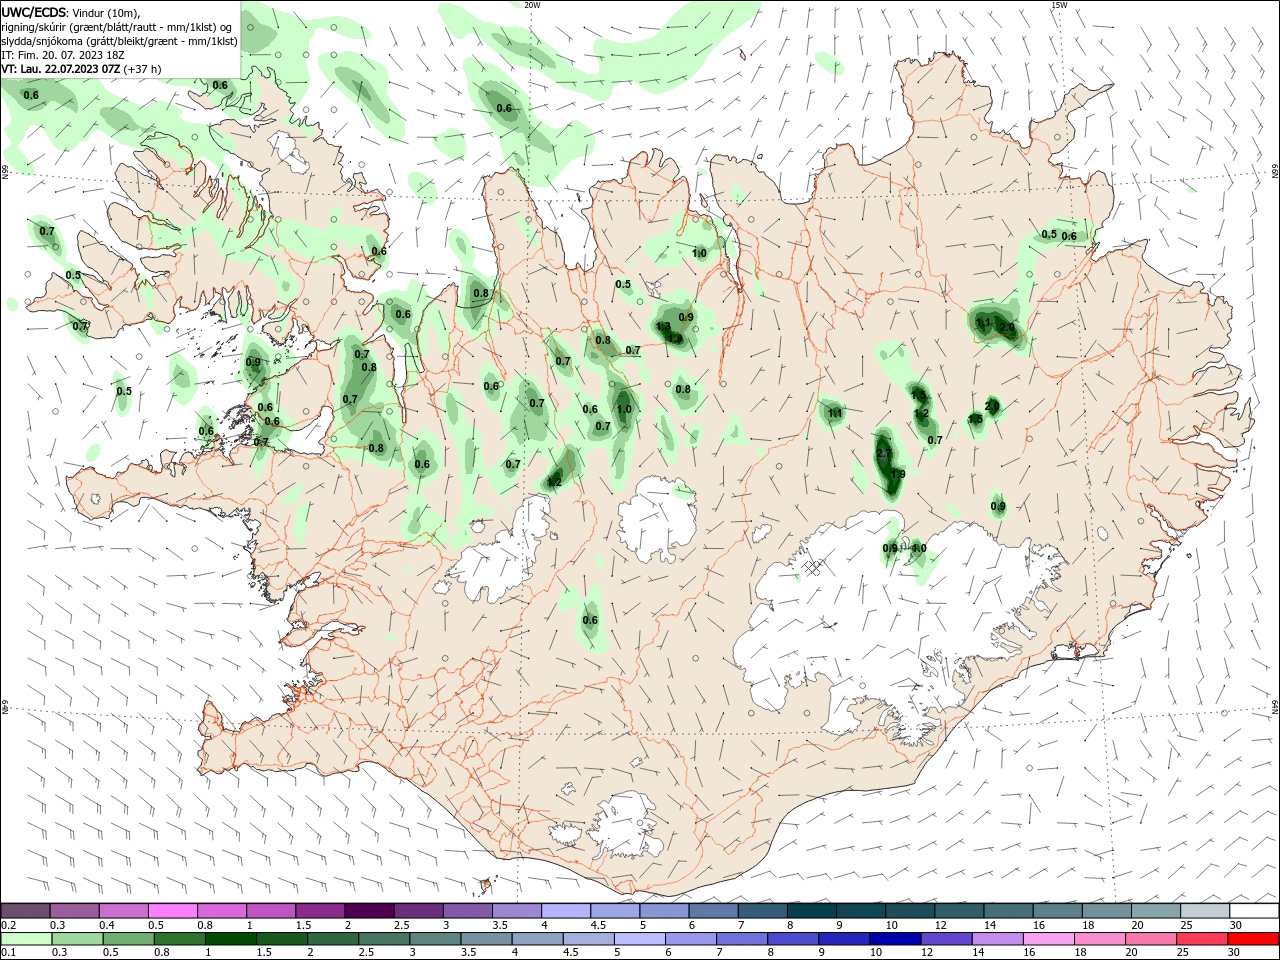This screenshot has height=960, width=1280.
Task: Select the 'slydda/snjókoma' description line
Action: [119, 41]
